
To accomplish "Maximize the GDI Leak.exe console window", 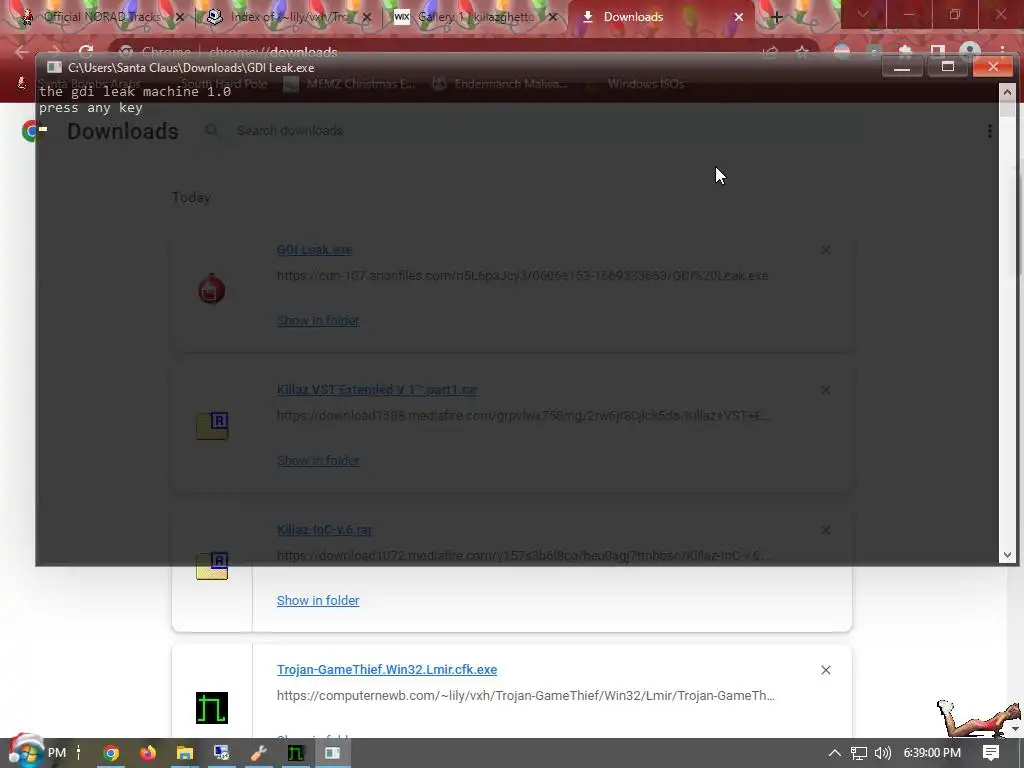I will [x=948, y=67].
